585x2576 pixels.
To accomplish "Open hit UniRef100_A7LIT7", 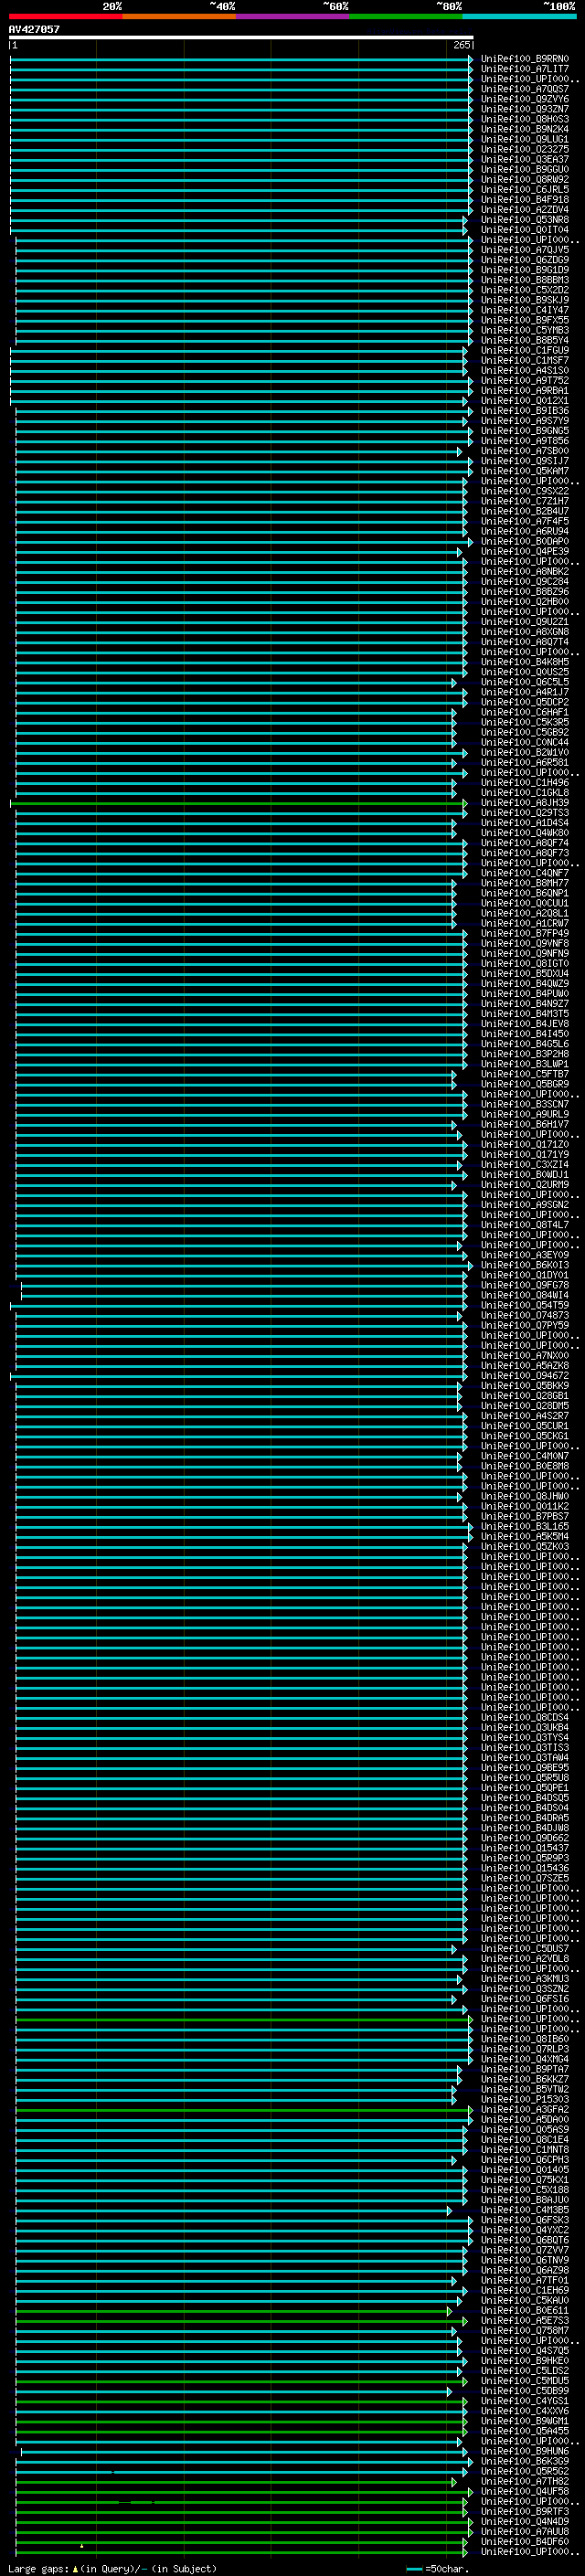I will point(525,69).
